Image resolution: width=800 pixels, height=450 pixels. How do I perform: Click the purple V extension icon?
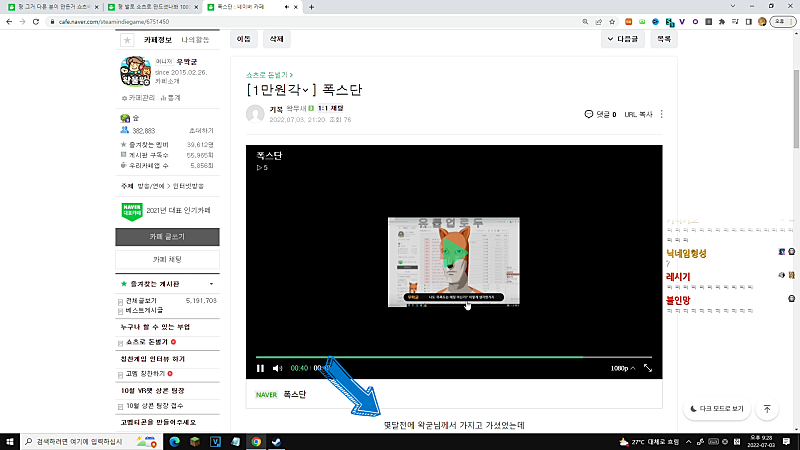(682, 22)
